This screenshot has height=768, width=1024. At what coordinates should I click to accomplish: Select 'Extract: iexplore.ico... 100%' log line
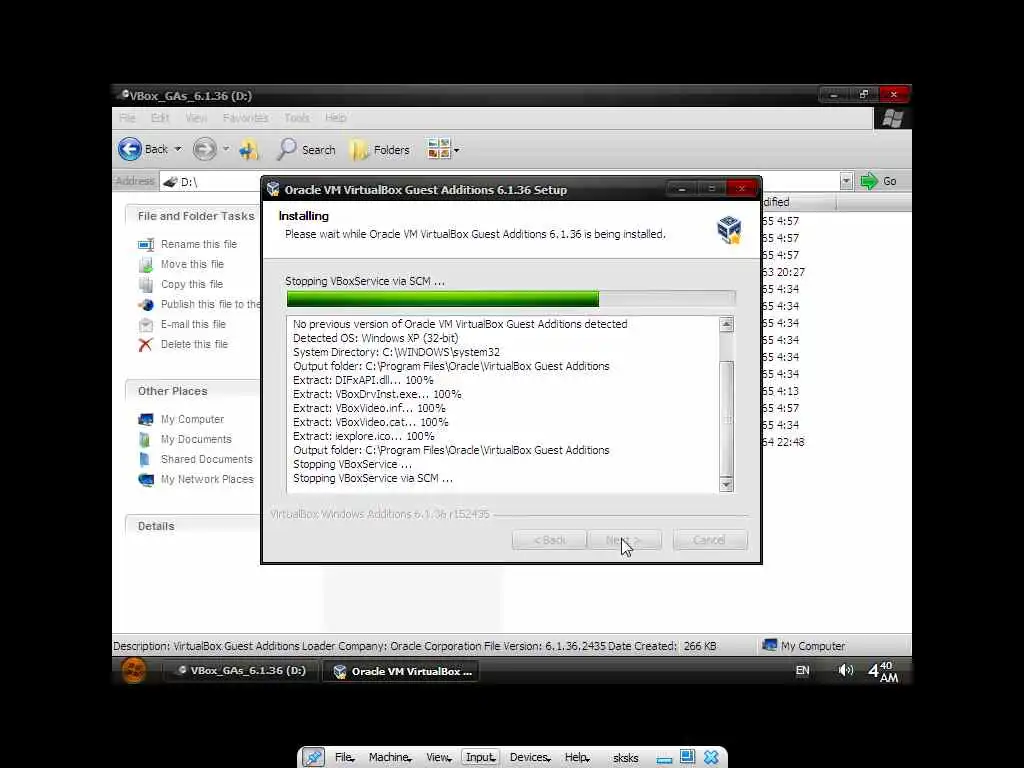pos(364,436)
